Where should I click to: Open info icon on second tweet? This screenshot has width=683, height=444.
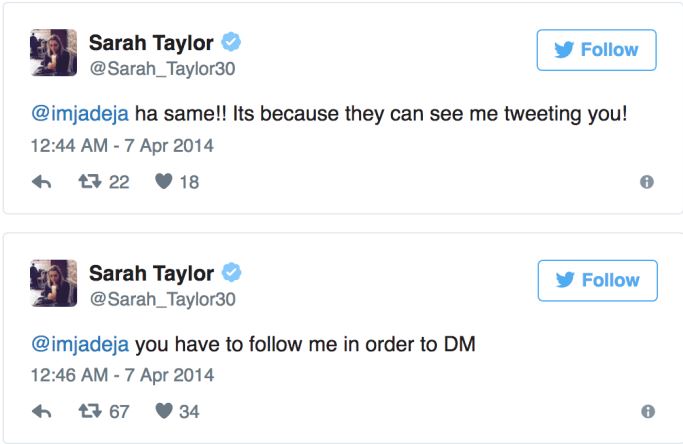[x=647, y=411]
